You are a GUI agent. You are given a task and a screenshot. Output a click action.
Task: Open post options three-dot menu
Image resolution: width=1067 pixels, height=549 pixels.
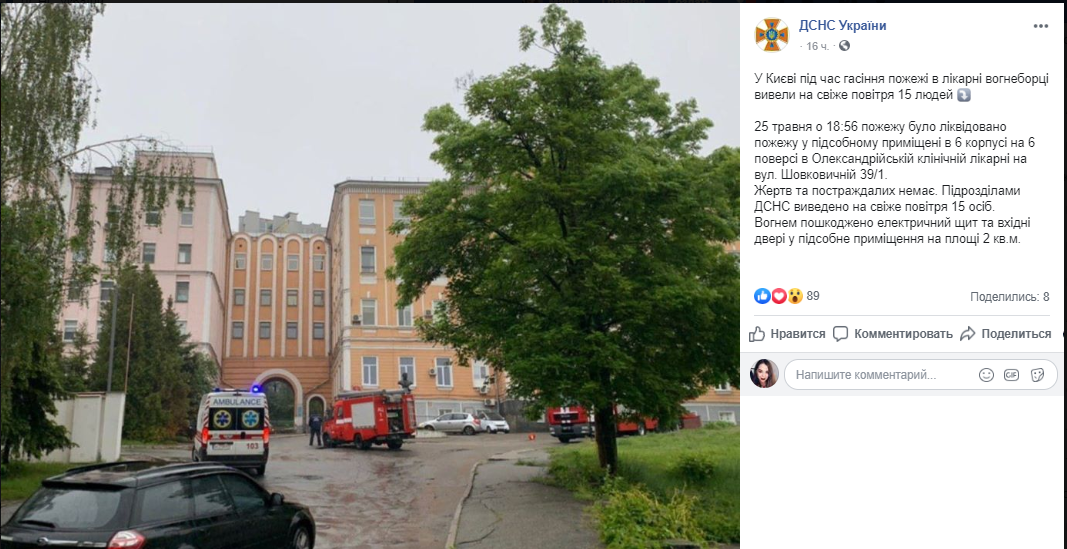pyautogui.click(x=1040, y=26)
